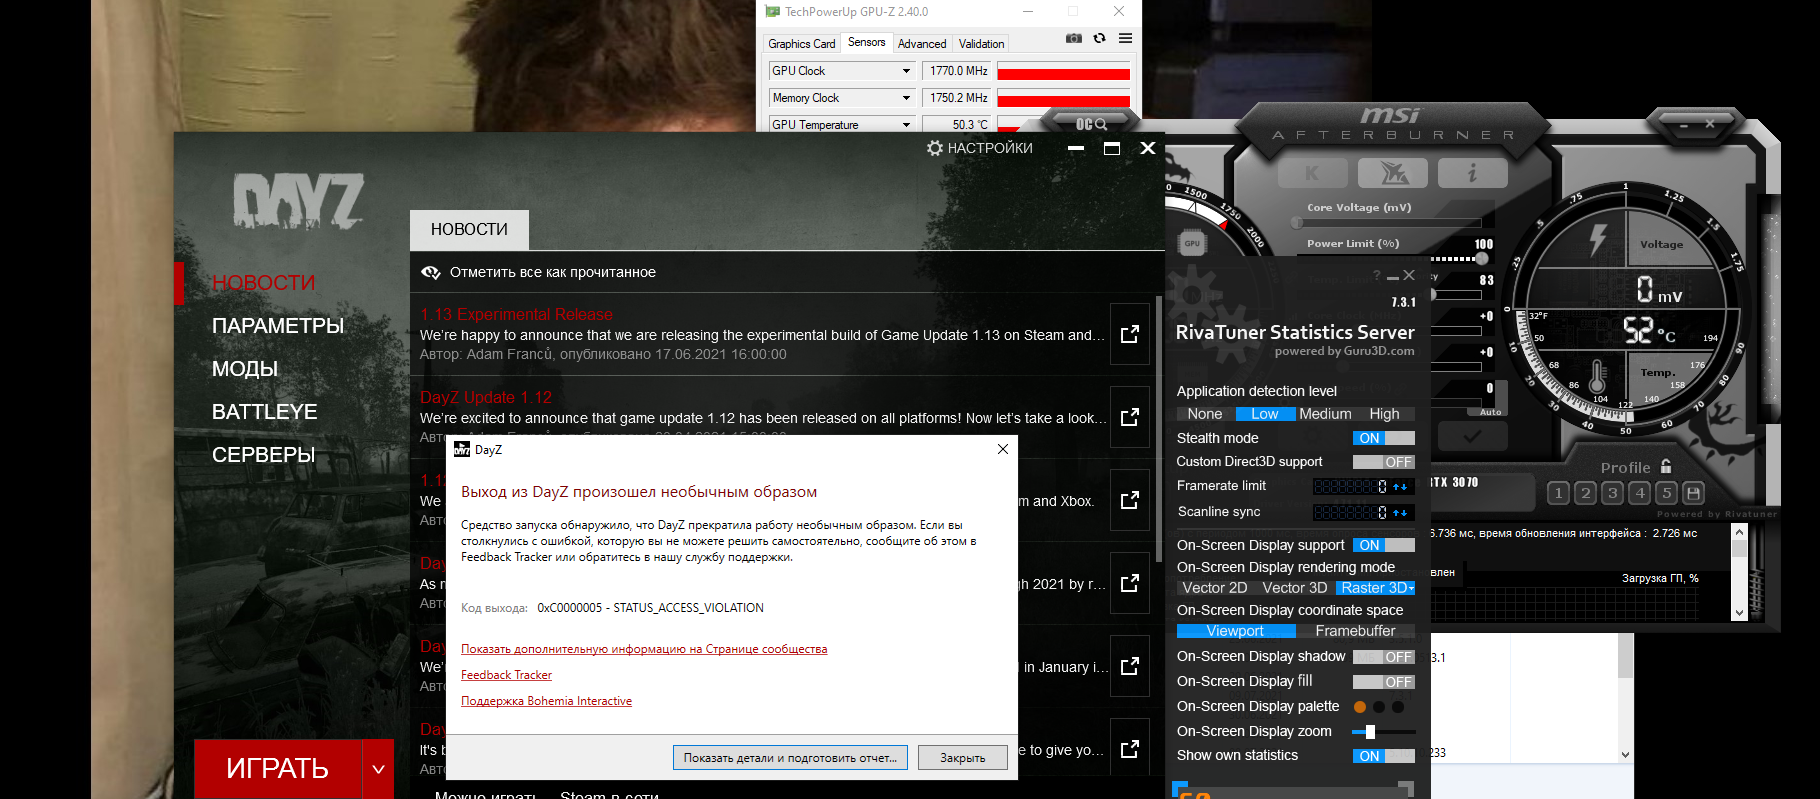The image size is (1820, 799).
Task: Switch to the Graphics Card tab in GPU-Z
Action: tap(801, 44)
